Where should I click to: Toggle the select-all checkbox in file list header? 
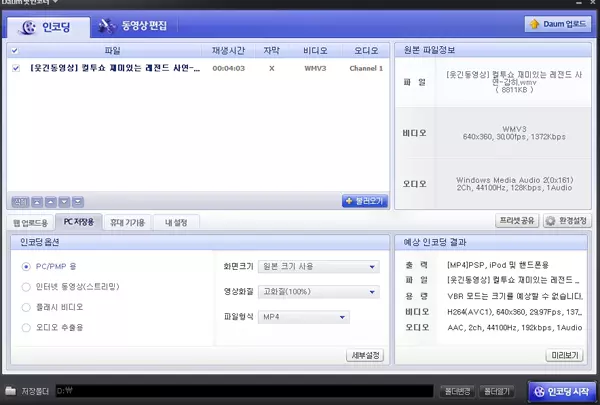coord(15,51)
